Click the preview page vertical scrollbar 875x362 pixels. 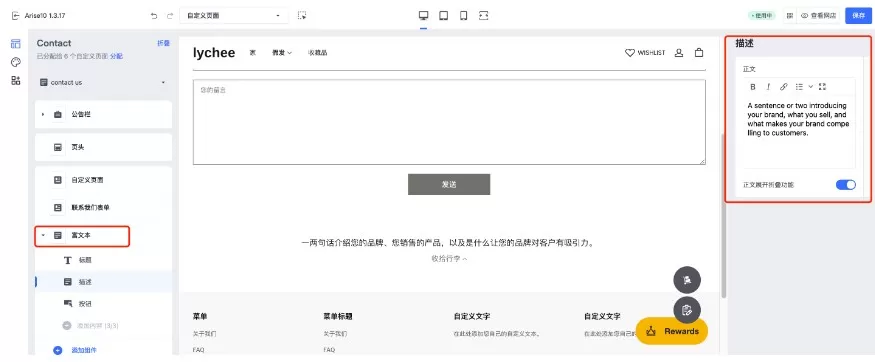[724, 215]
